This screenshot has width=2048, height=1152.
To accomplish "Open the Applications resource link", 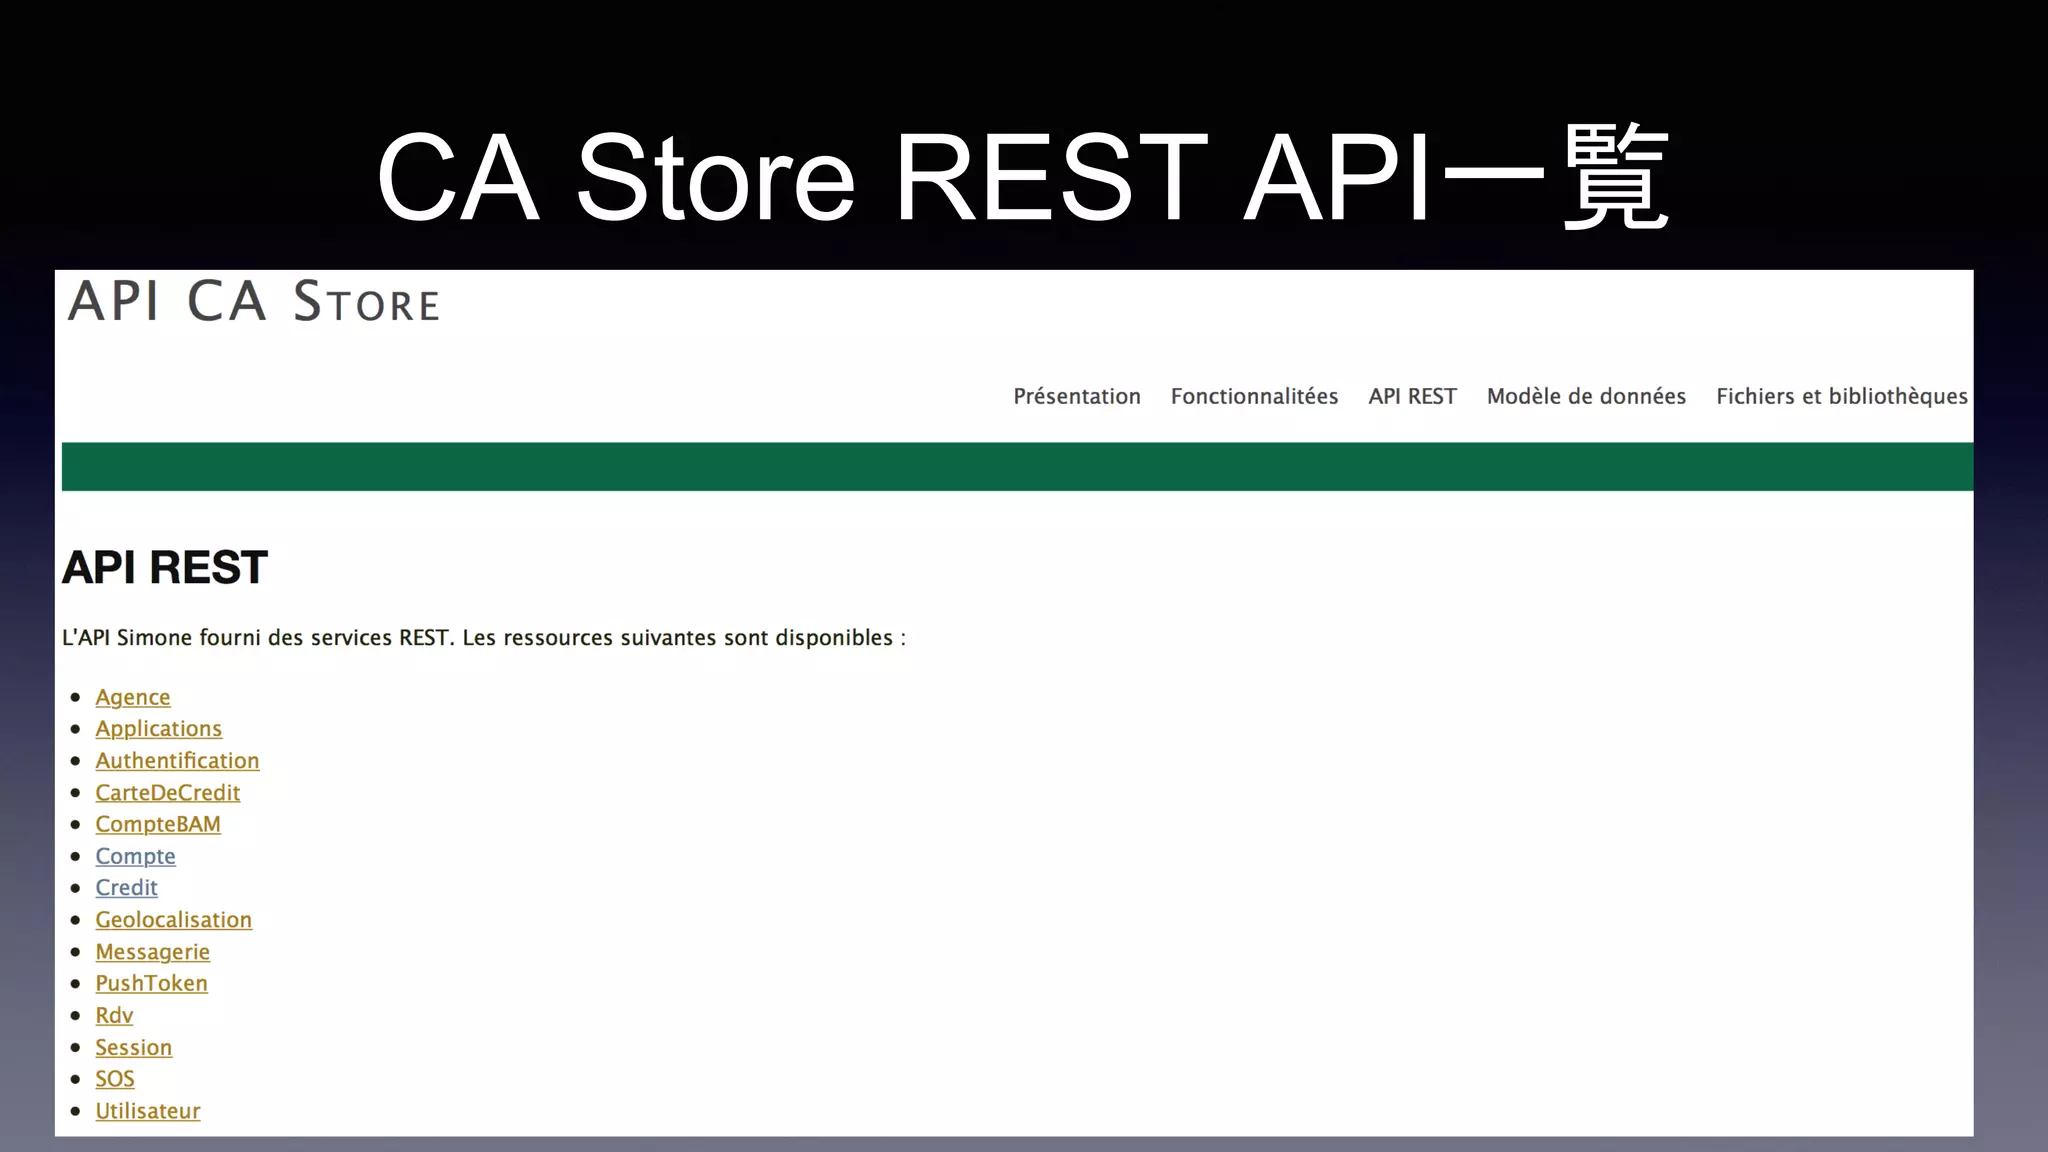I will 159,729.
